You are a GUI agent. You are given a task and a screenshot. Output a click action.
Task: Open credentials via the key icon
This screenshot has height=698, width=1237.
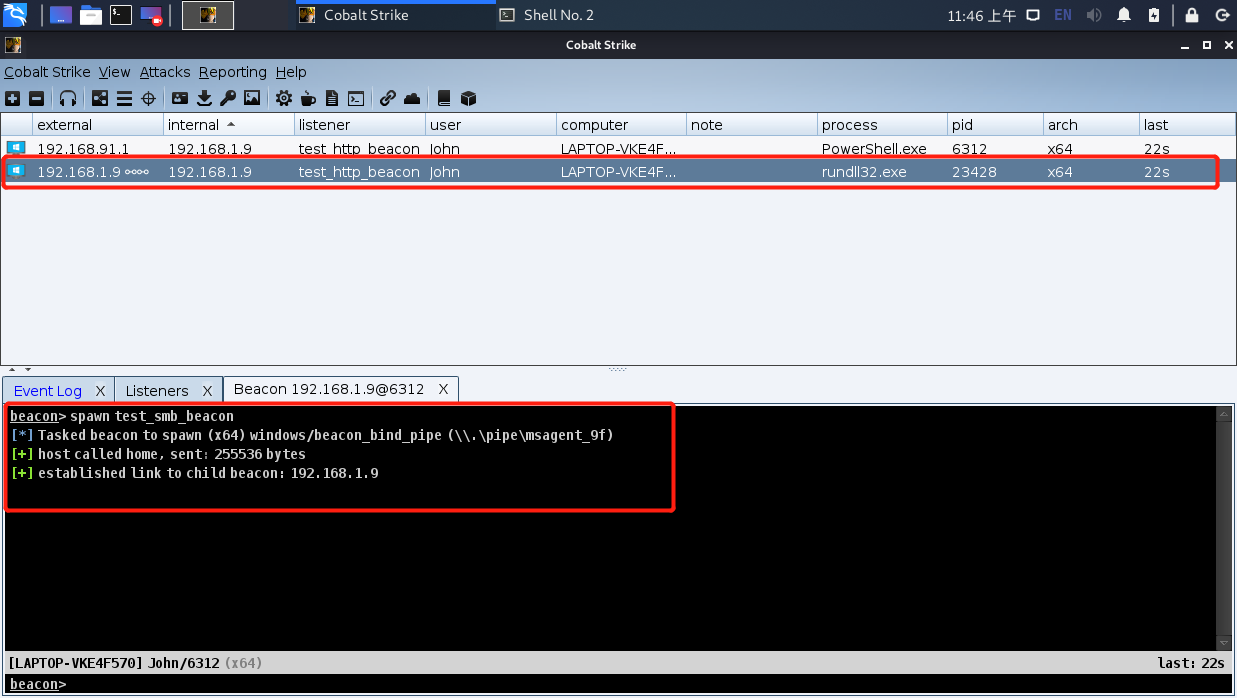228,98
